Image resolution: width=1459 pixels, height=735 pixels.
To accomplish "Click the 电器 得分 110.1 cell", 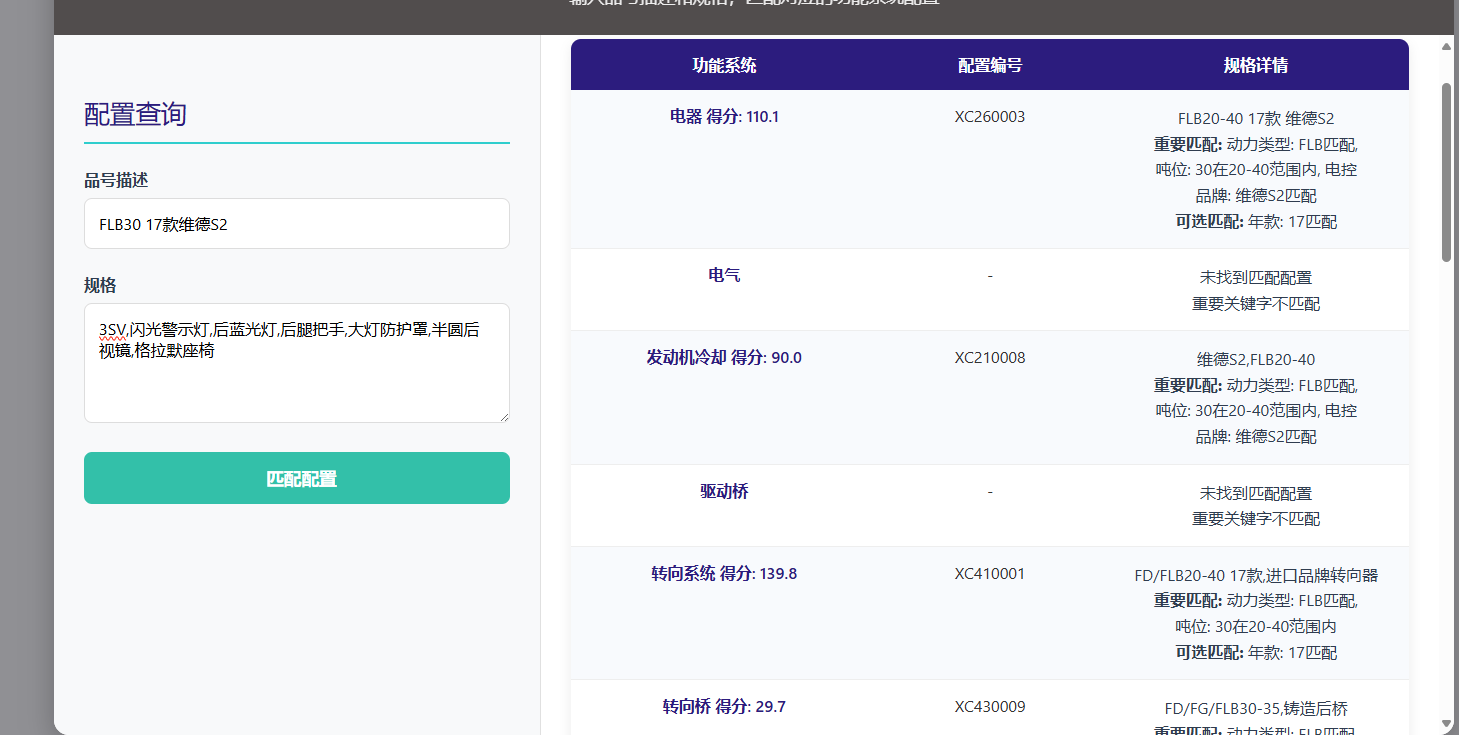I will tap(724, 117).
